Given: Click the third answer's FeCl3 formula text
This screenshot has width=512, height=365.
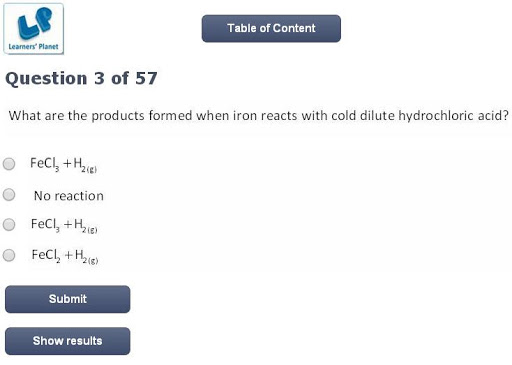Looking at the screenshot, I should tap(45, 225).
